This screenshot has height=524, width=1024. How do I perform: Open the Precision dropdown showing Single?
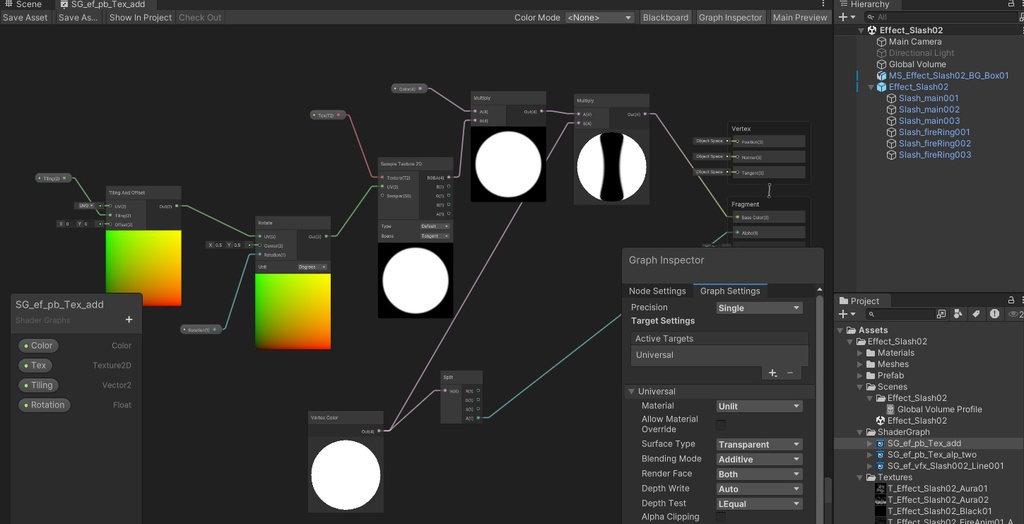click(x=759, y=308)
